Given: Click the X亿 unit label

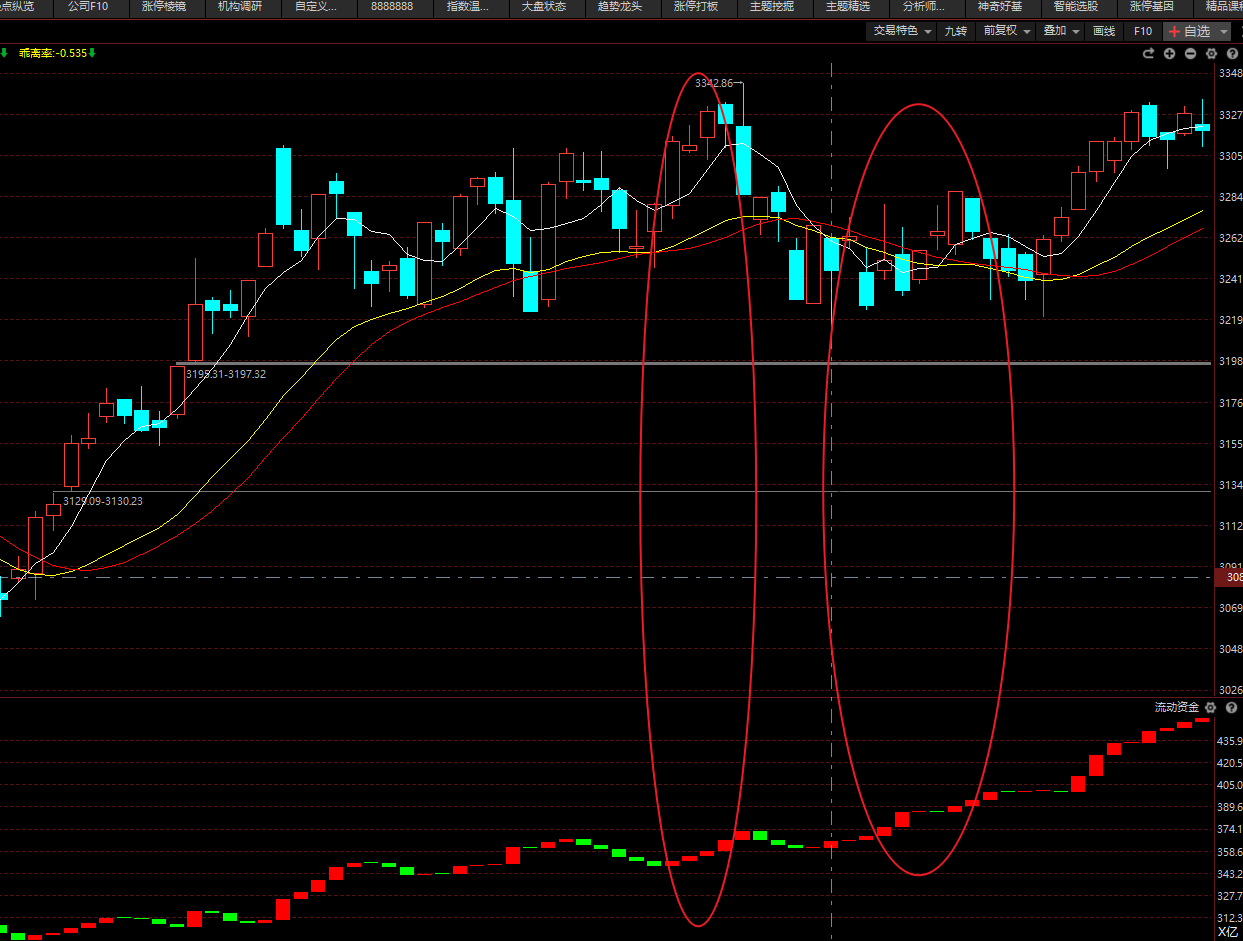Looking at the screenshot, I should pos(1227,932).
